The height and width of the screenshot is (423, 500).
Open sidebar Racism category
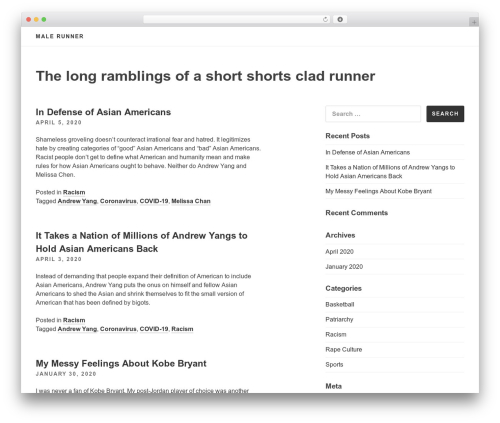[336, 334]
